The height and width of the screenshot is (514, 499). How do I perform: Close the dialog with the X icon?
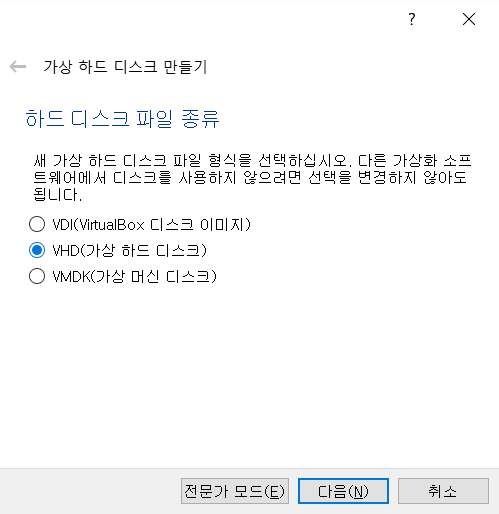coord(469,19)
